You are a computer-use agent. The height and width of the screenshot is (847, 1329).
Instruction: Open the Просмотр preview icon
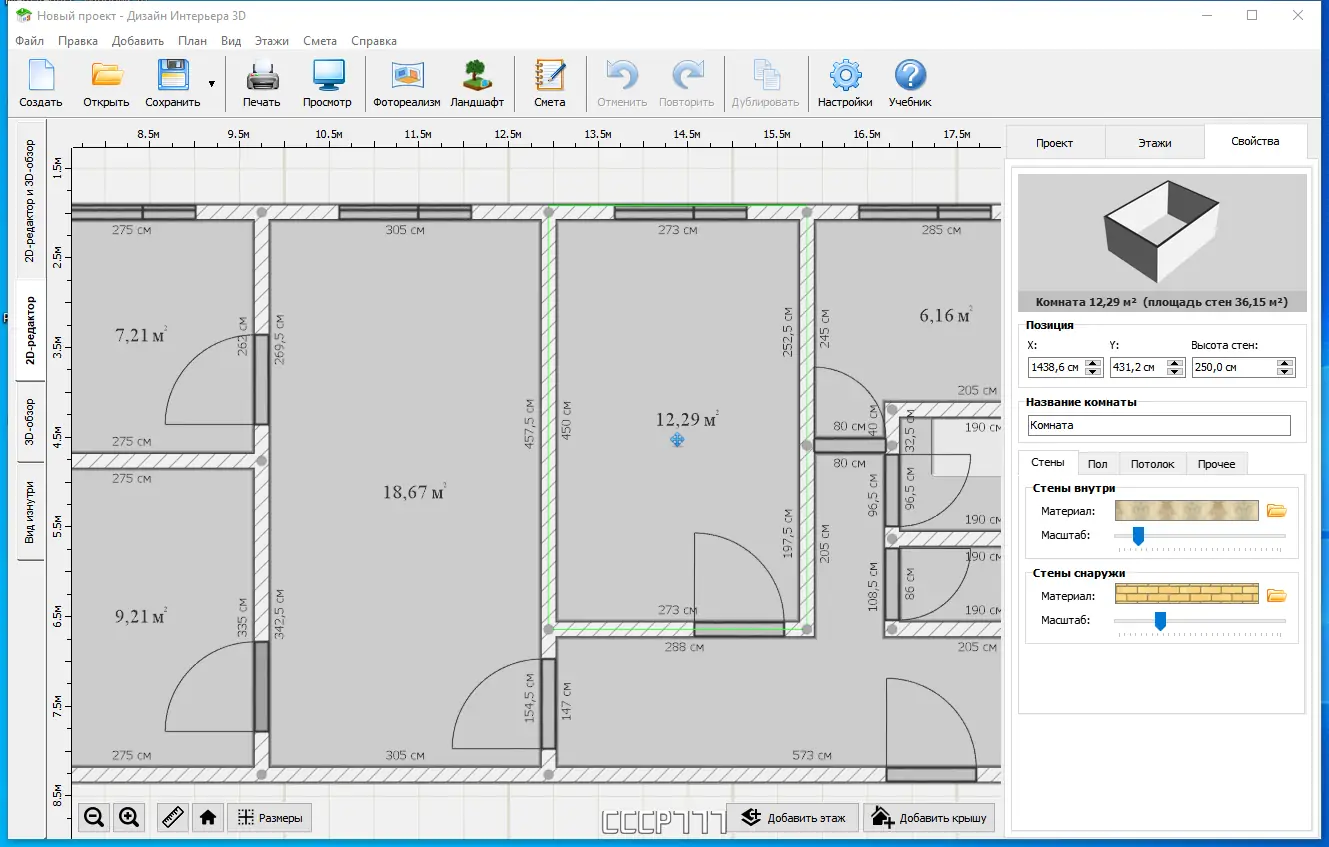coord(327,83)
